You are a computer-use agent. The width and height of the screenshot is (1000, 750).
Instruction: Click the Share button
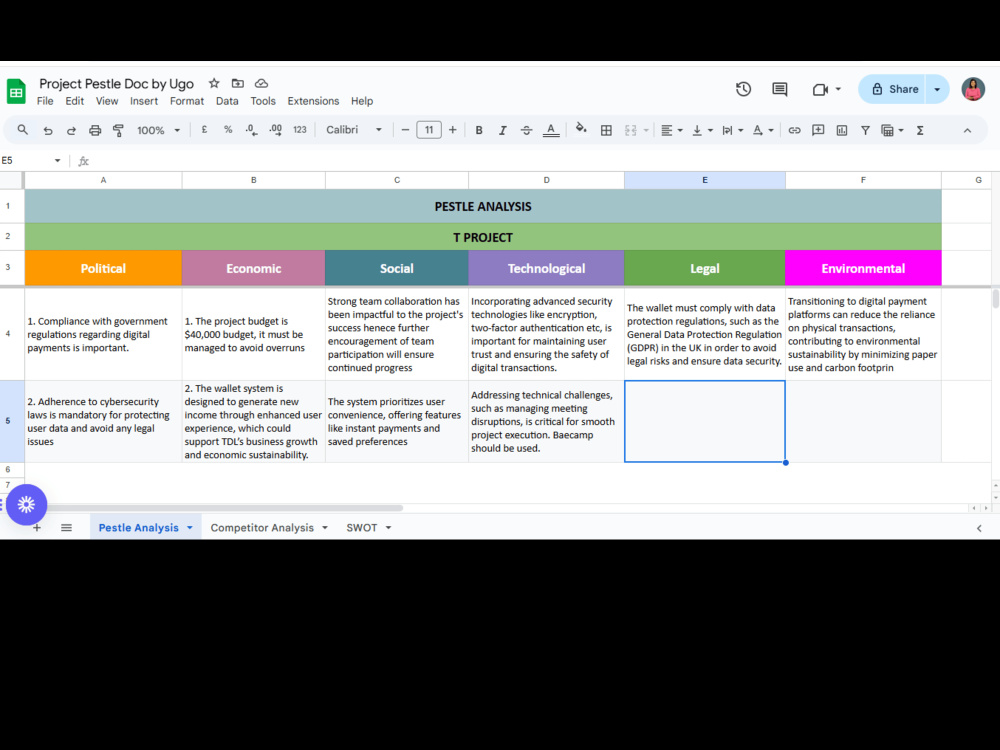point(894,89)
